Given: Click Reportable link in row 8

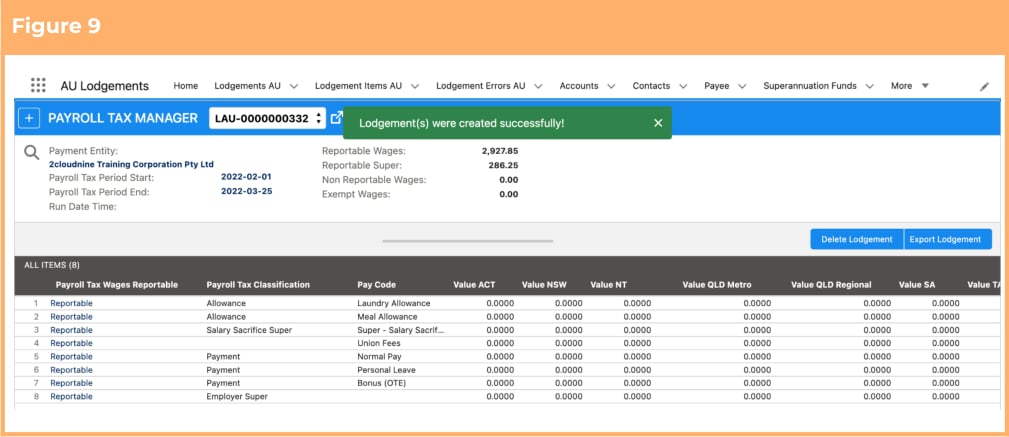Looking at the screenshot, I should [x=71, y=396].
